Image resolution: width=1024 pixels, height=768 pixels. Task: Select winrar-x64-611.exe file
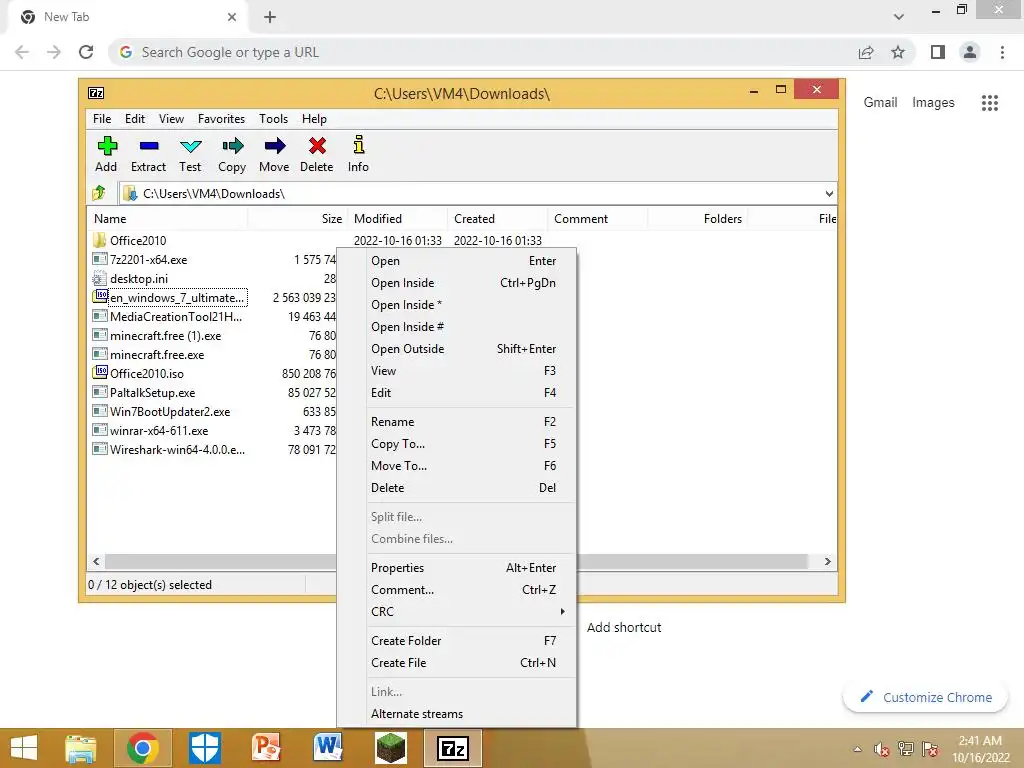(x=159, y=430)
